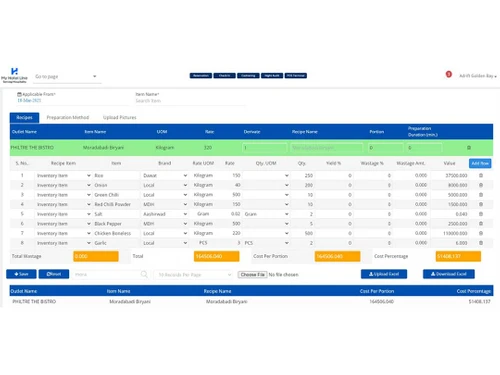Delete the Chicken Boneless row
This screenshot has width=500, height=375.
(x=481, y=233)
